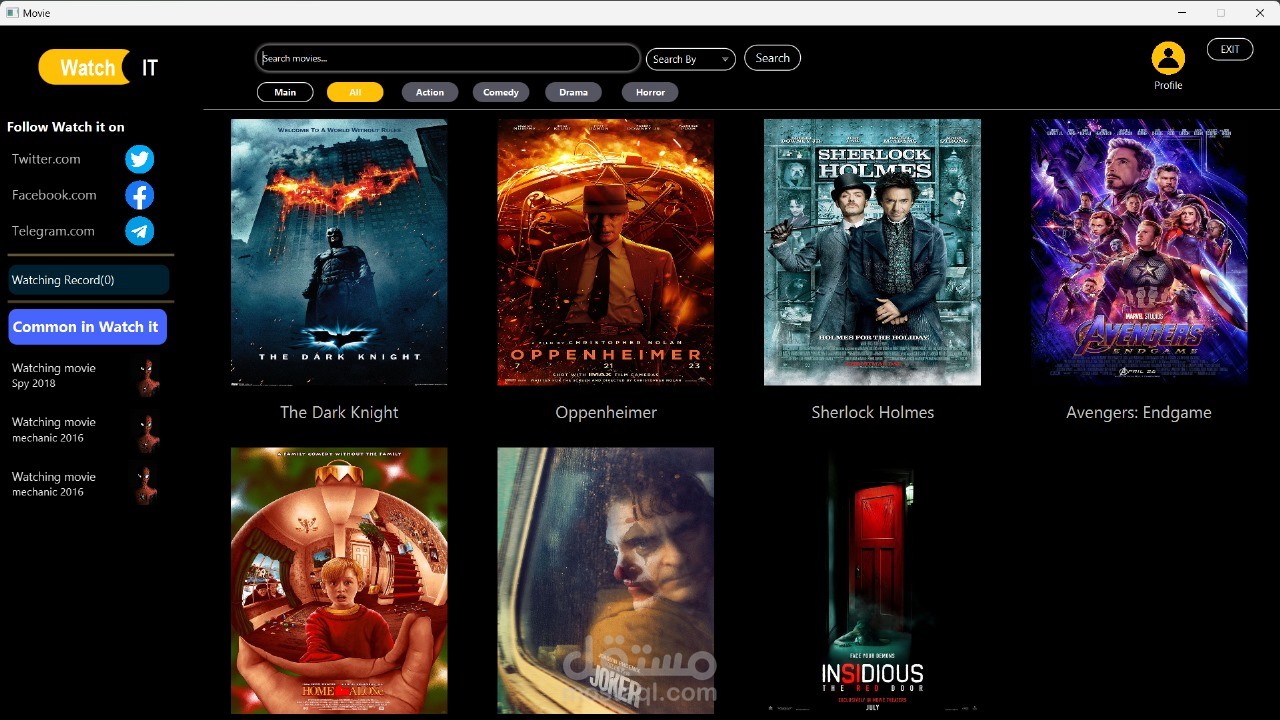
Task: Filter movies by Comedy
Action: 501,92
